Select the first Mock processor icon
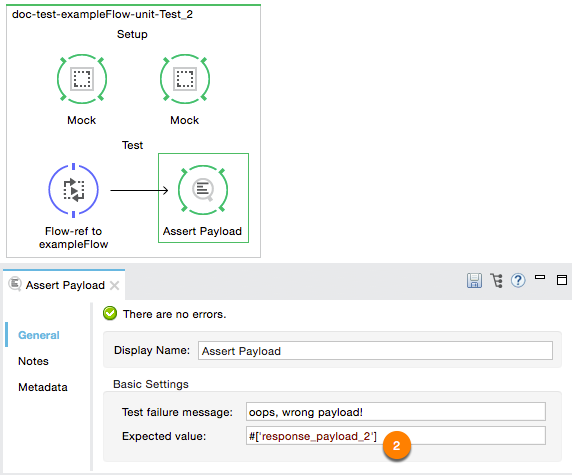Image resolution: width=572 pixels, height=475 pixels. click(x=82, y=79)
